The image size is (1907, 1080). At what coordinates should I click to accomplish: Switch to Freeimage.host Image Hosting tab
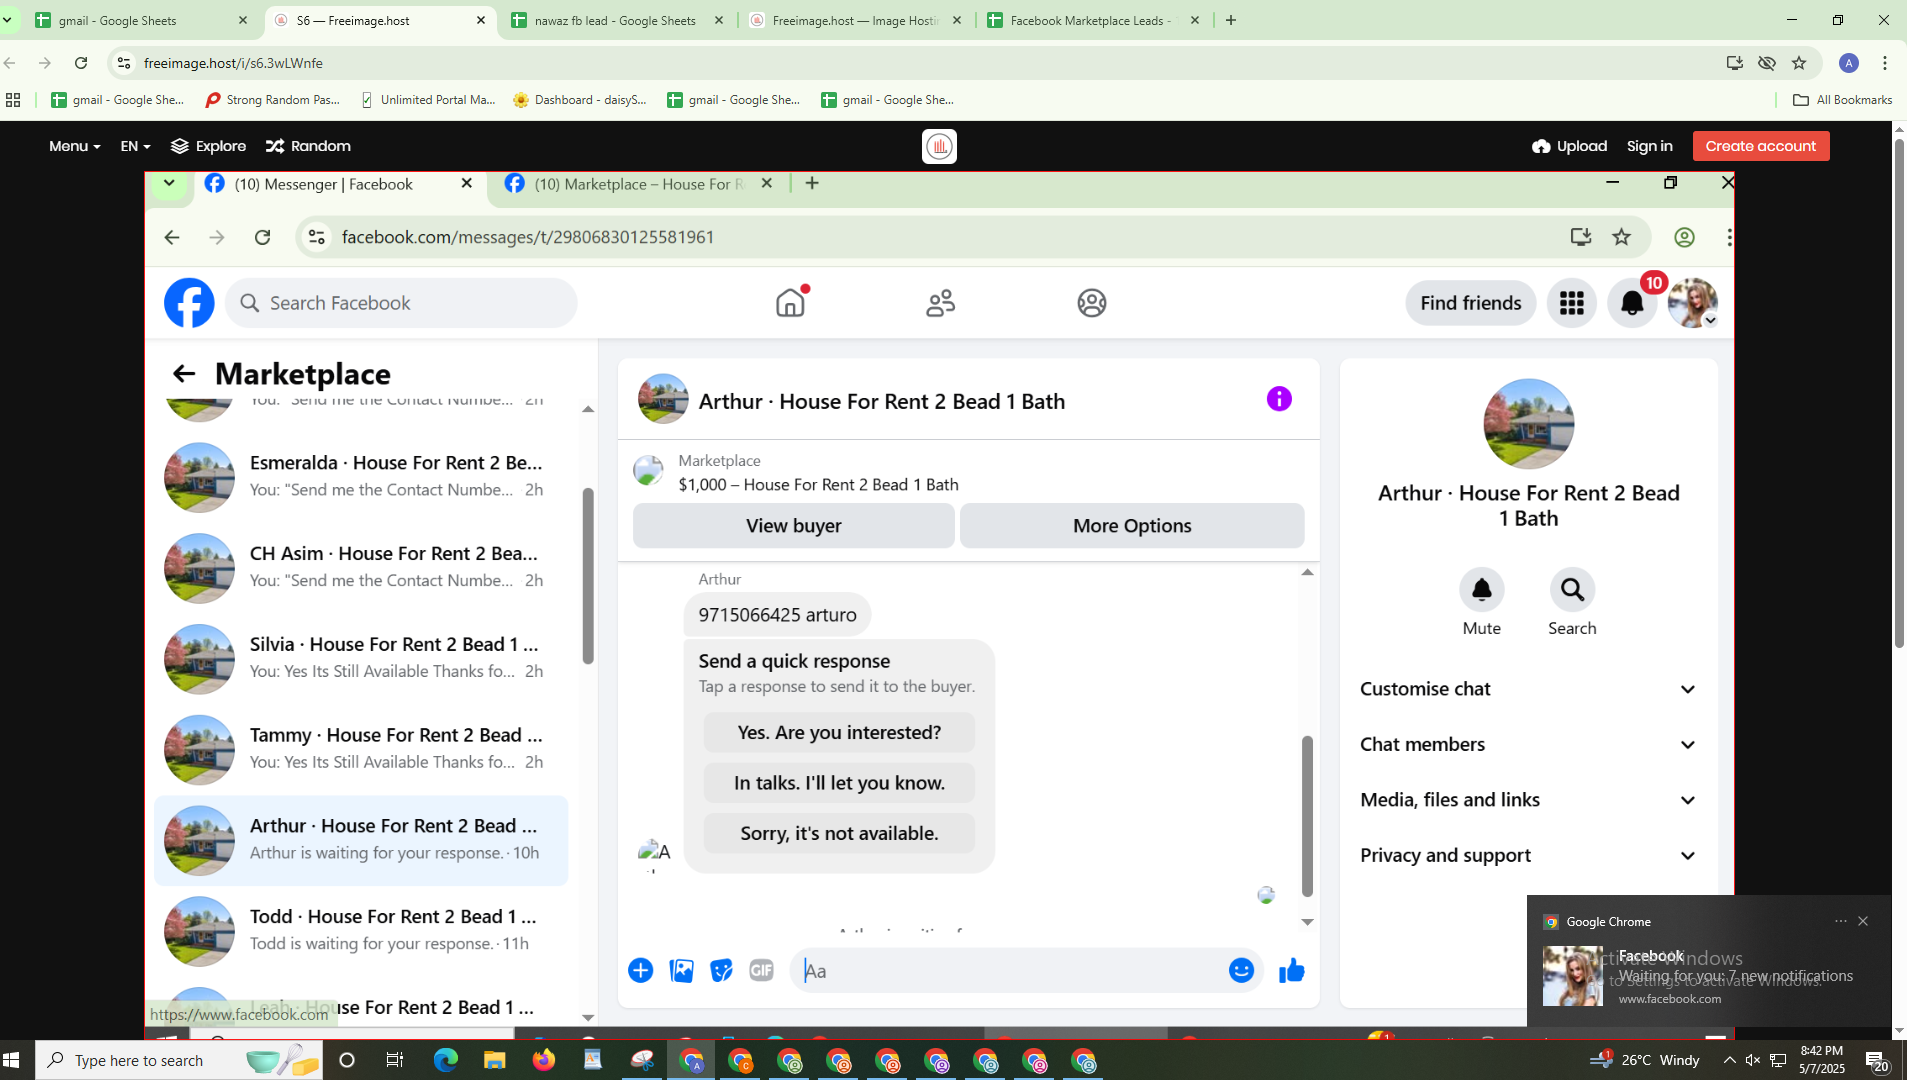pos(856,20)
